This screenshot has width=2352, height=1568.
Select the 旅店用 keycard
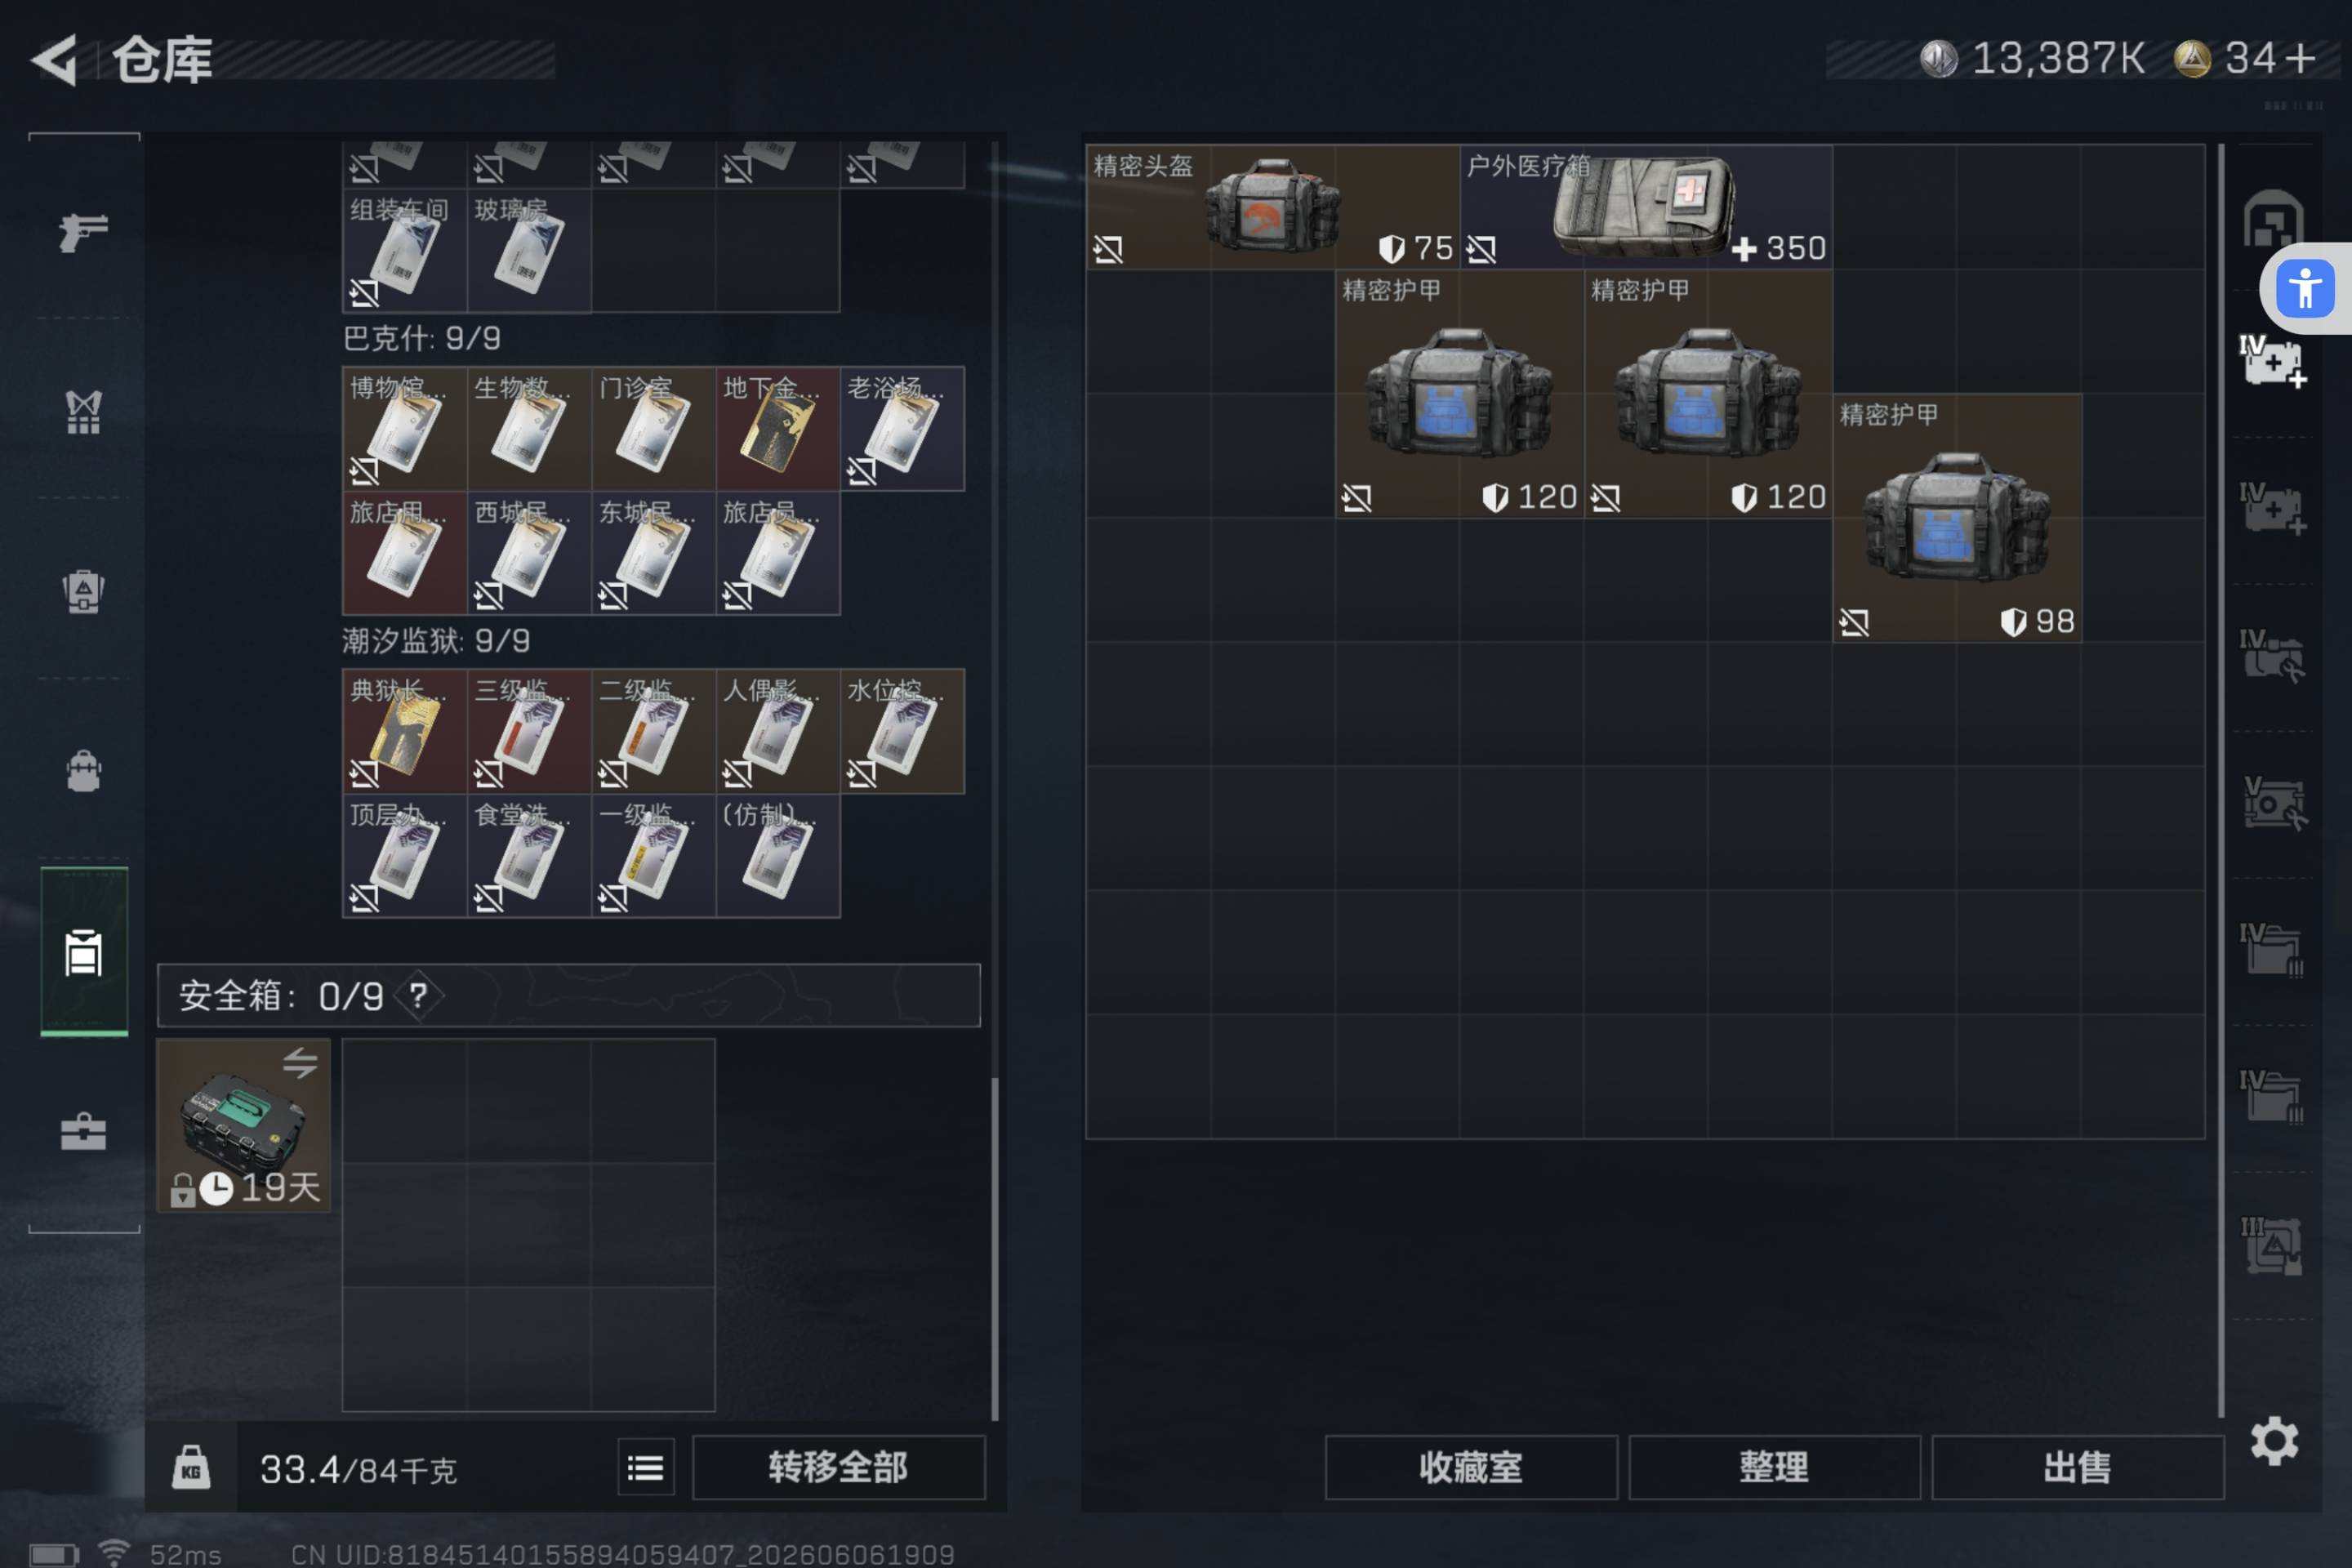[405, 553]
